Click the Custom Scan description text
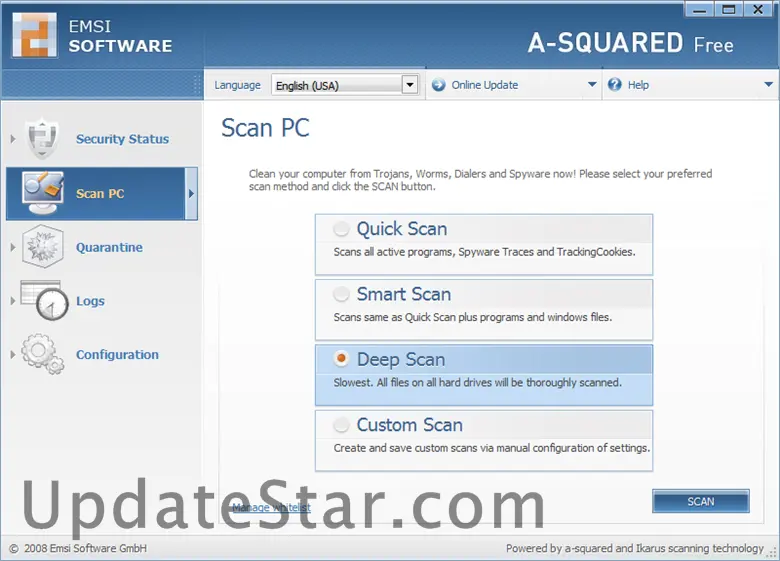 (491, 448)
